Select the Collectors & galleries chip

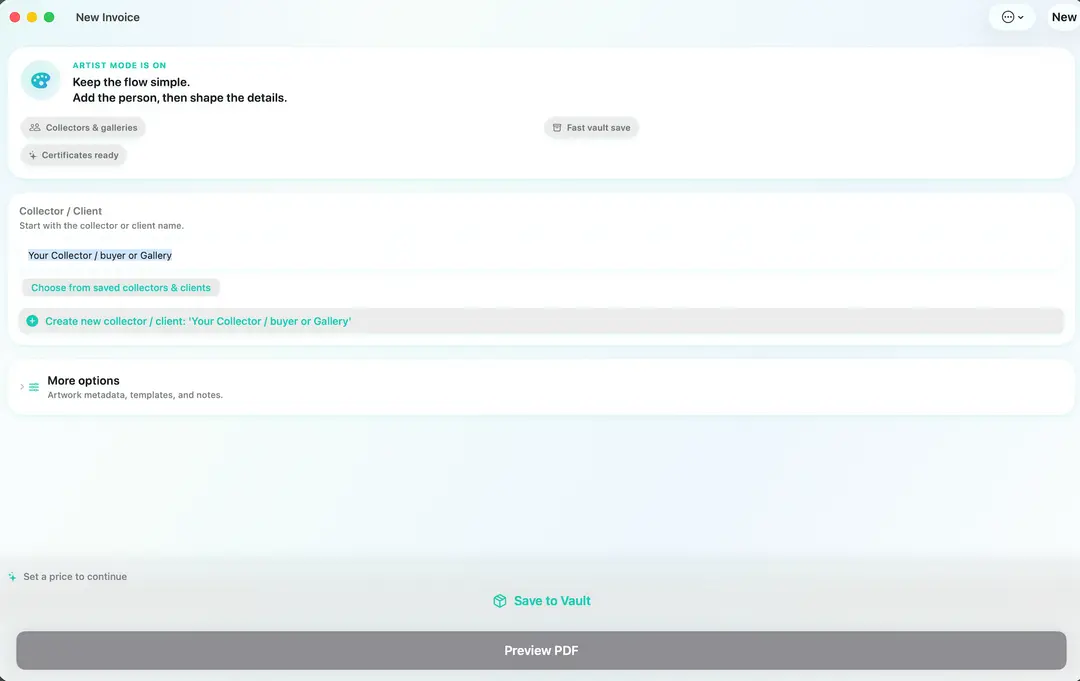(x=83, y=127)
